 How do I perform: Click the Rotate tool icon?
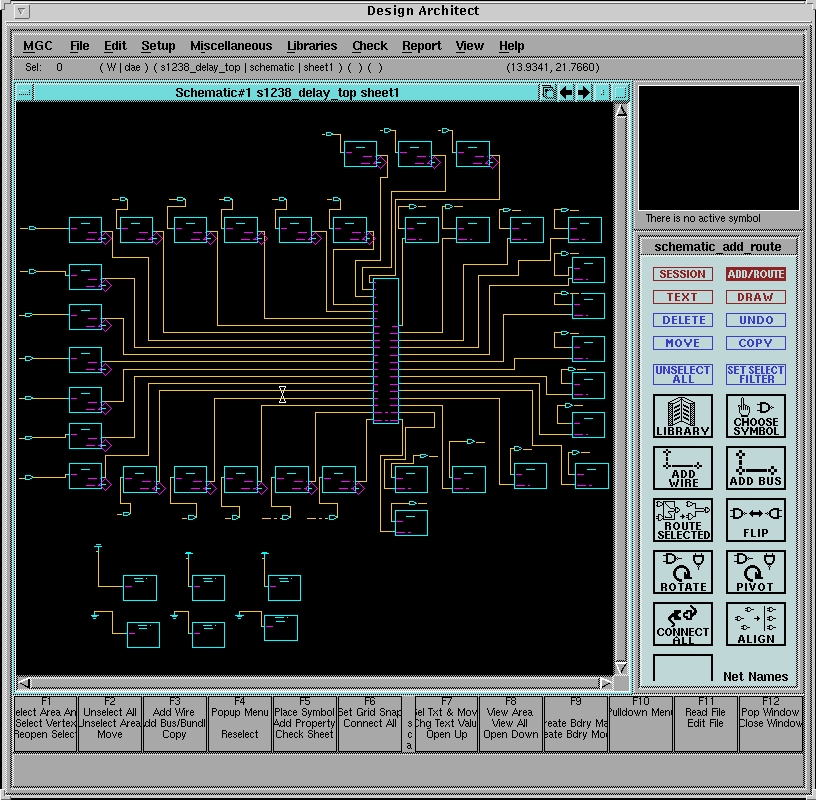683,572
